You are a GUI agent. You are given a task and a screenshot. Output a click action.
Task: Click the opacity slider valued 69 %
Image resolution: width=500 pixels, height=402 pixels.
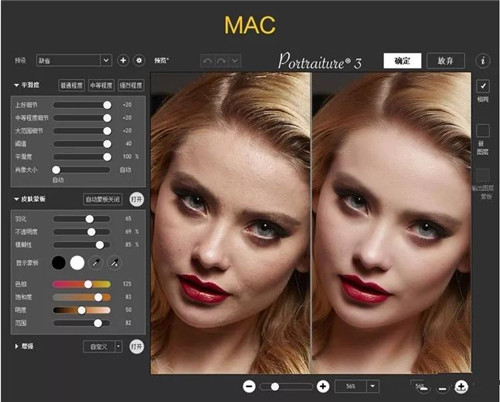82,232
